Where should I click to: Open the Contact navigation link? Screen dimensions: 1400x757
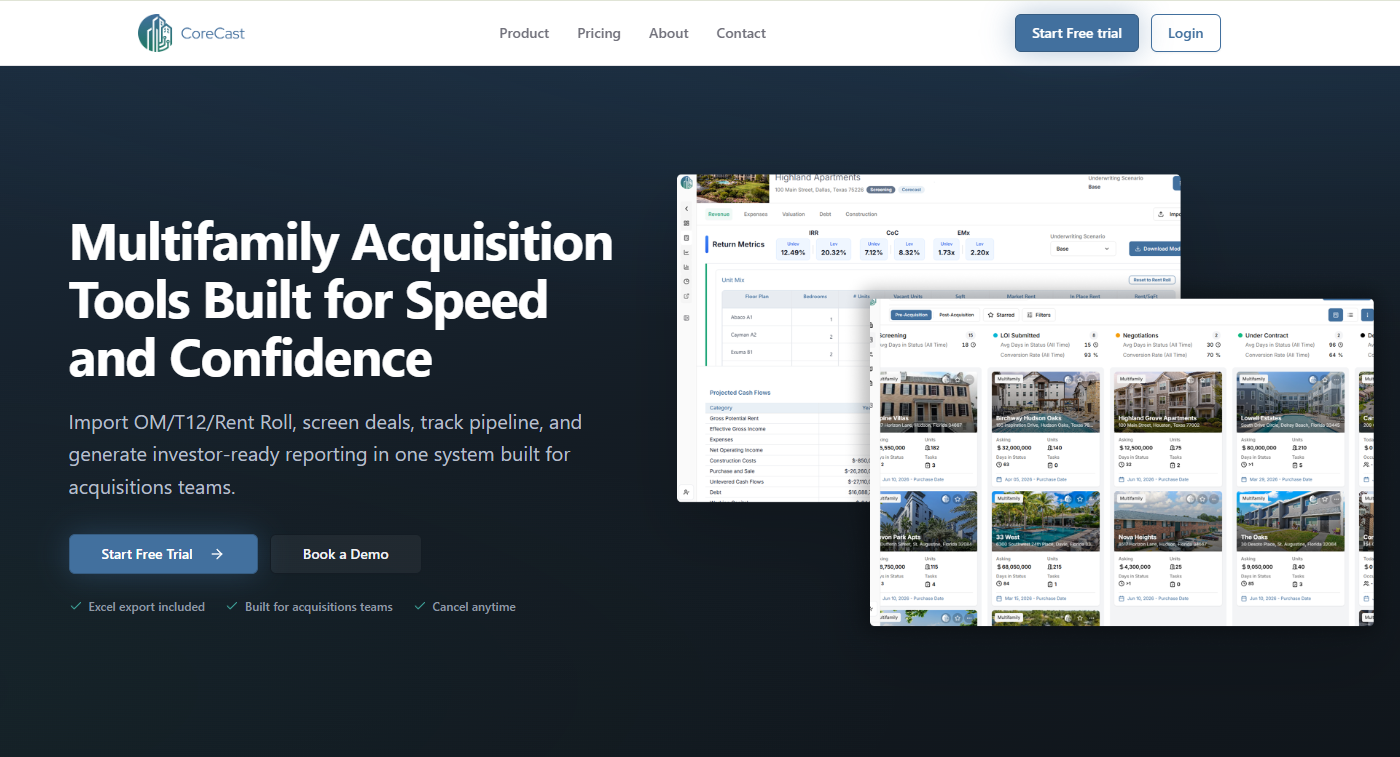741,33
